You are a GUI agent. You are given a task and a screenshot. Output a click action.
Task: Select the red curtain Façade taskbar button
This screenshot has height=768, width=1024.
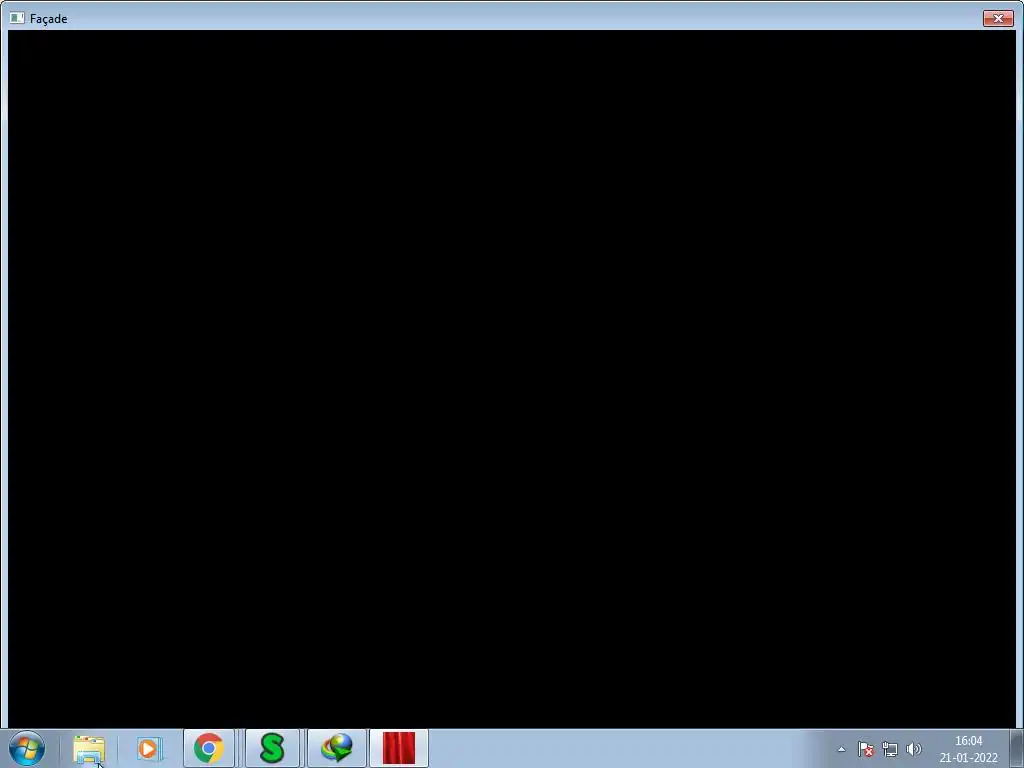(x=399, y=748)
